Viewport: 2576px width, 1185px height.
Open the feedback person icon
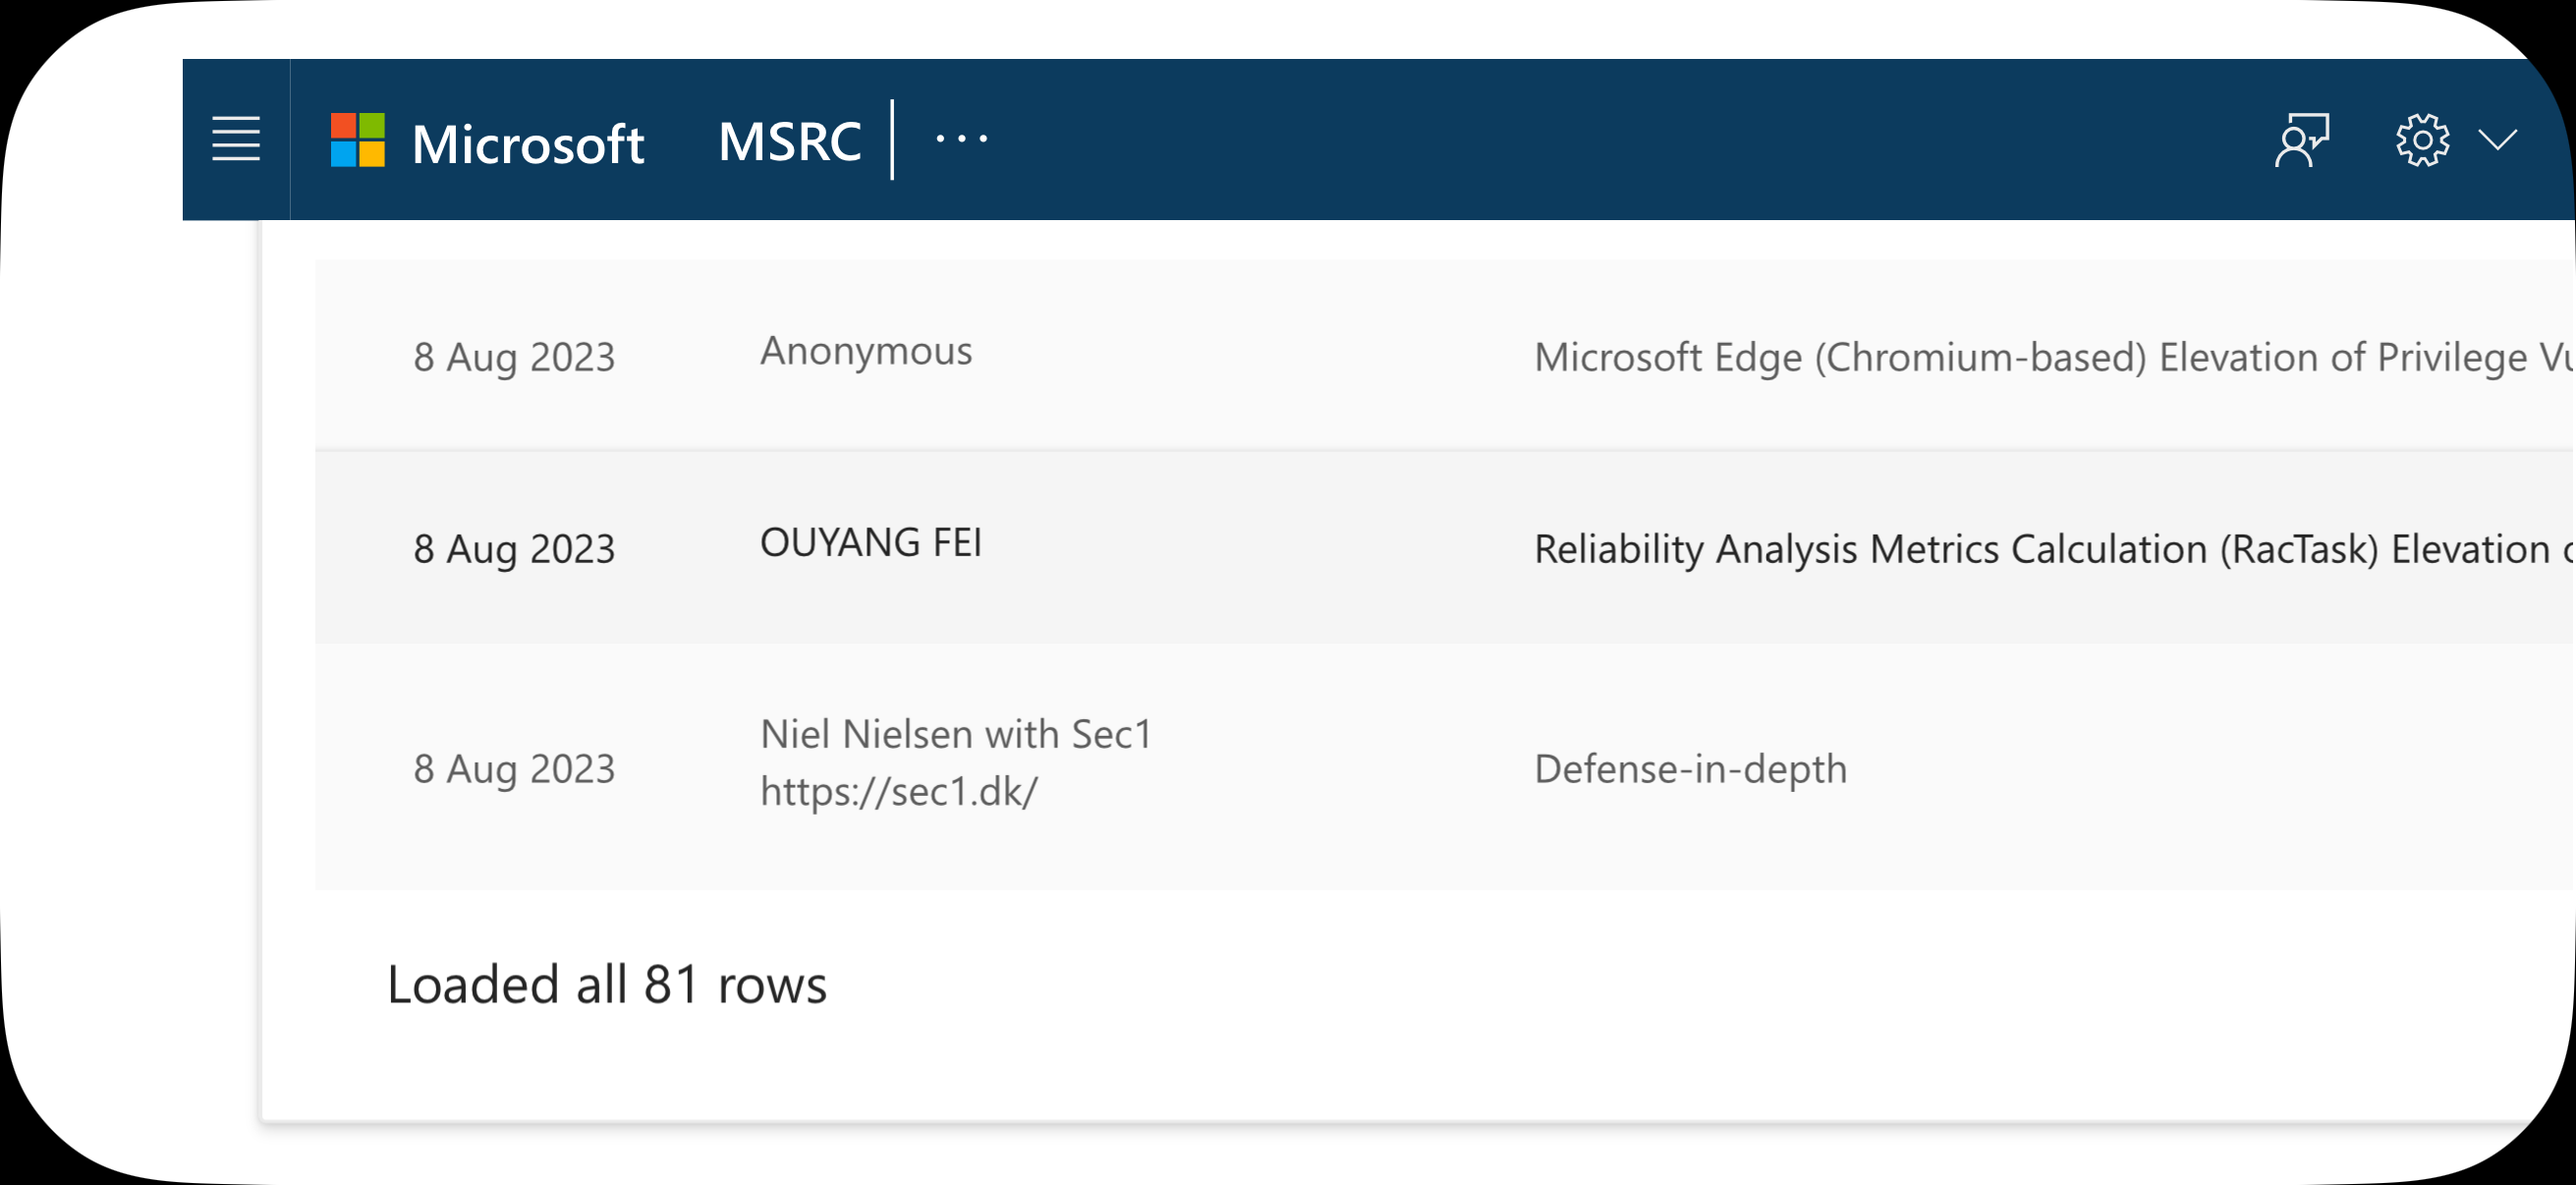(x=2302, y=140)
